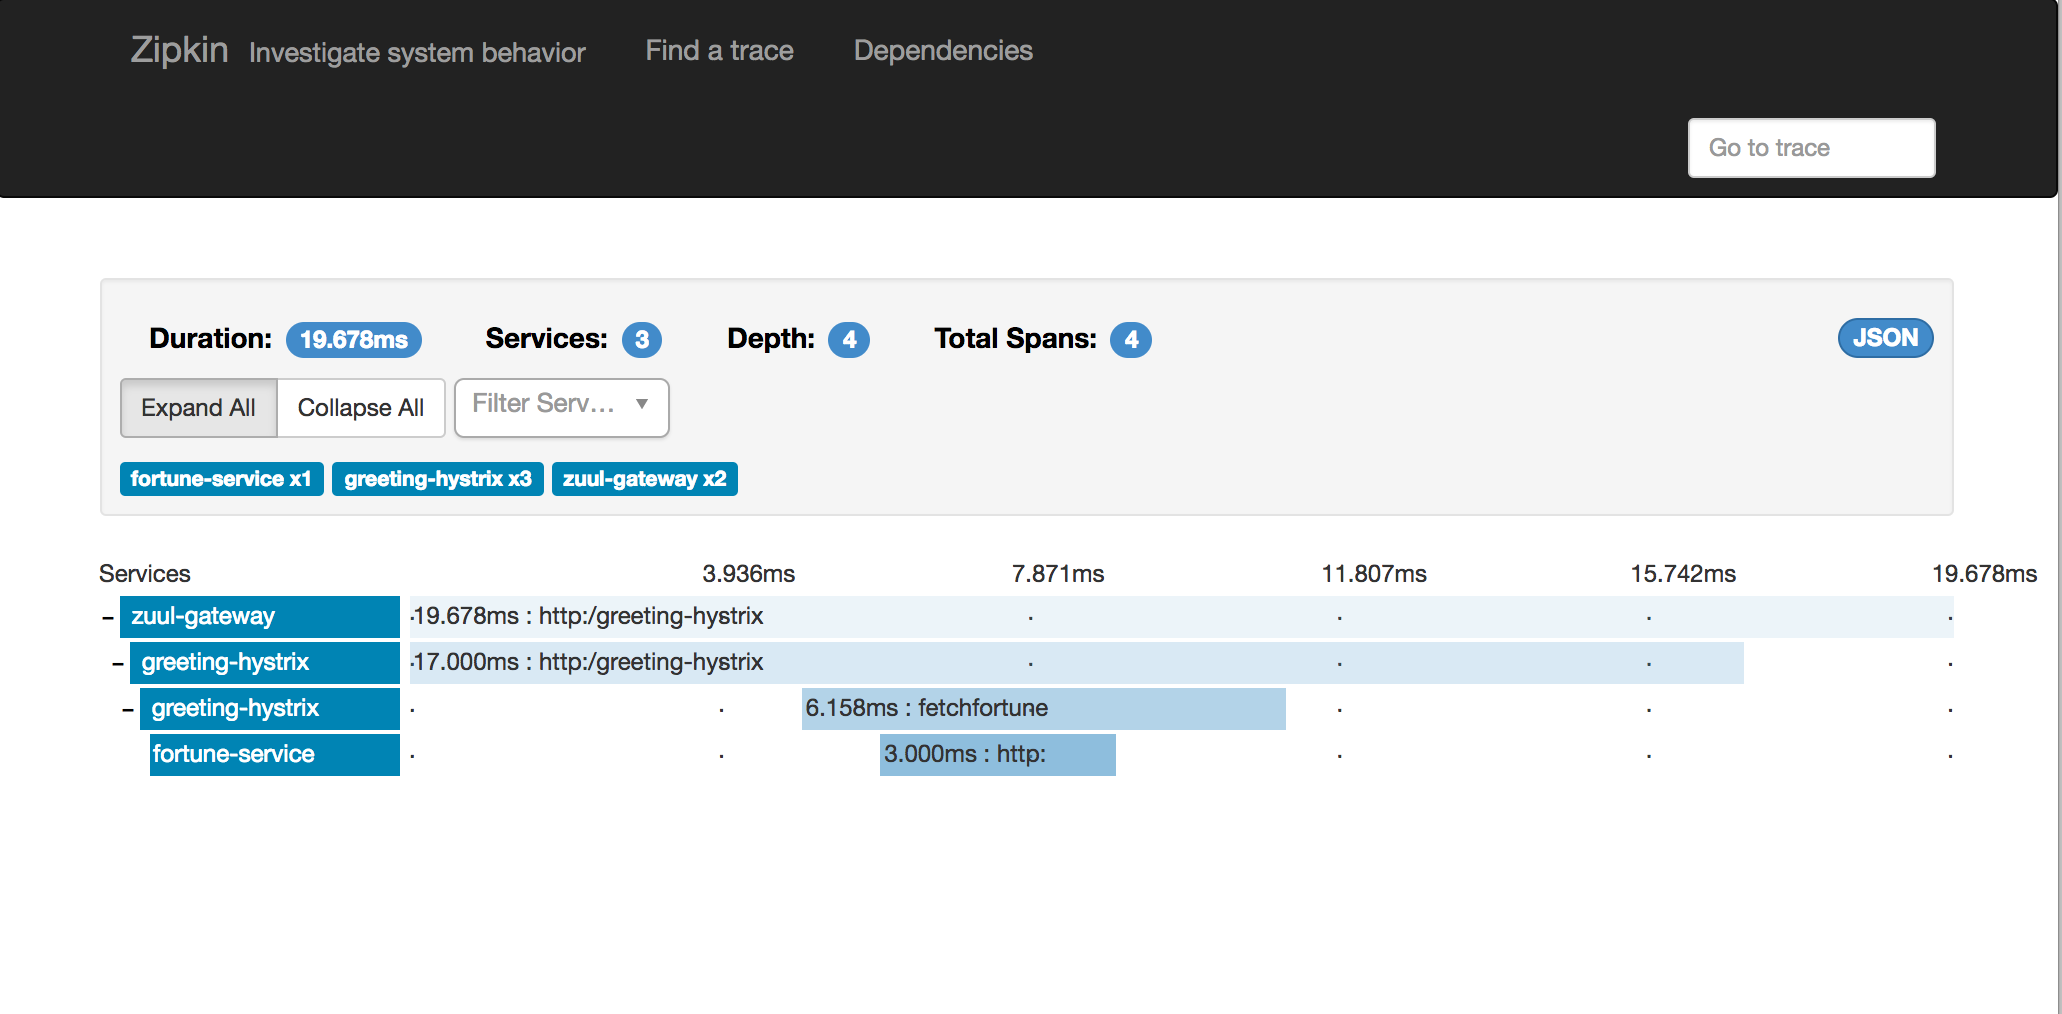The image size is (2062, 1014).
Task: Click the Depth count badge 4
Action: [x=849, y=340]
